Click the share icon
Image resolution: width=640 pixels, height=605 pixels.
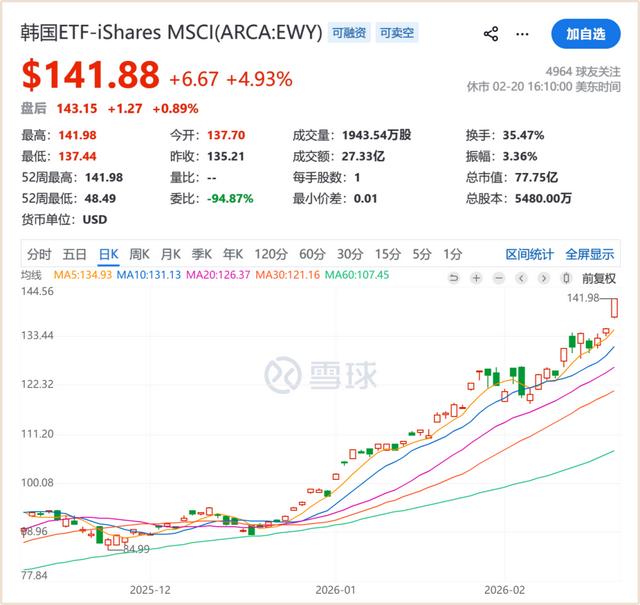click(491, 34)
